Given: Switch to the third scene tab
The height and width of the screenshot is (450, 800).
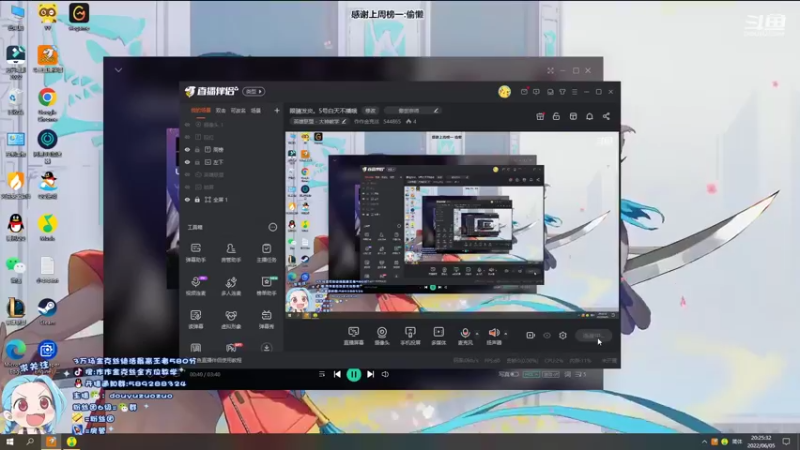Looking at the screenshot, I should (x=238, y=110).
